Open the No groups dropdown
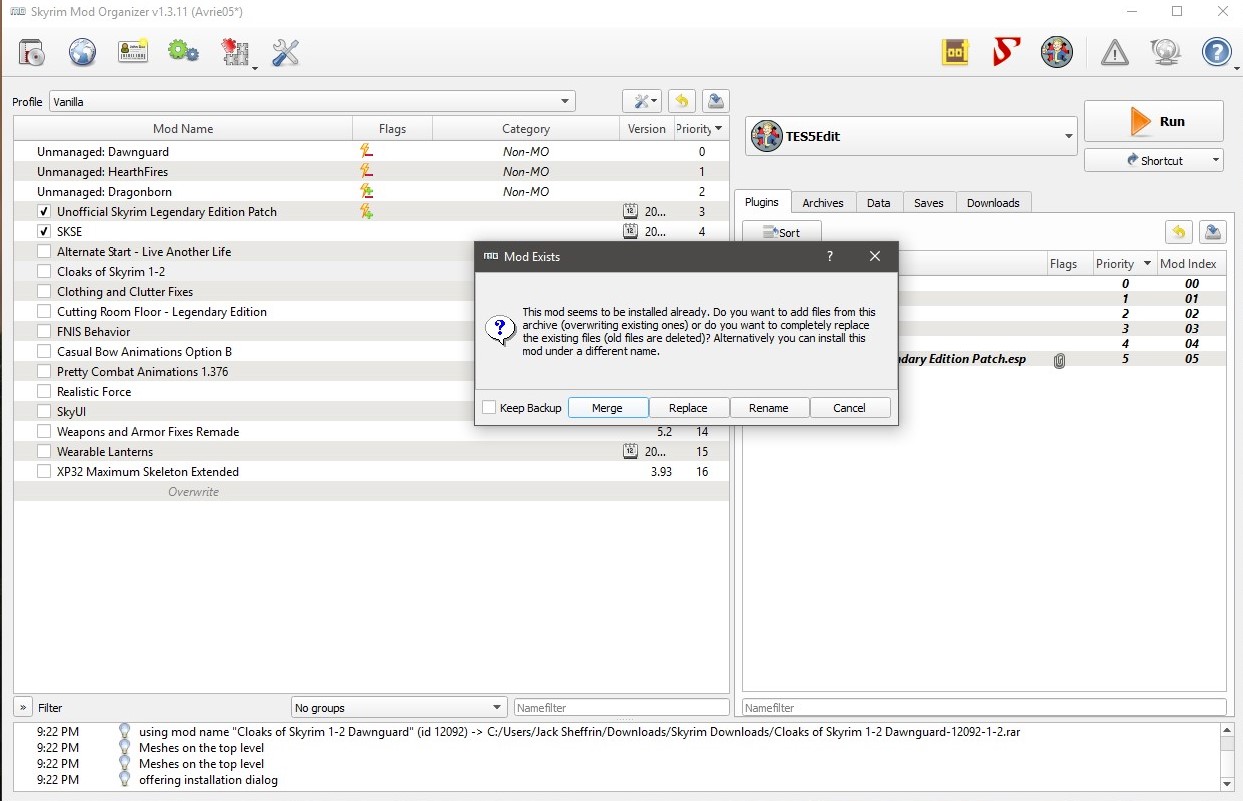The image size is (1243, 801). click(x=399, y=707)
